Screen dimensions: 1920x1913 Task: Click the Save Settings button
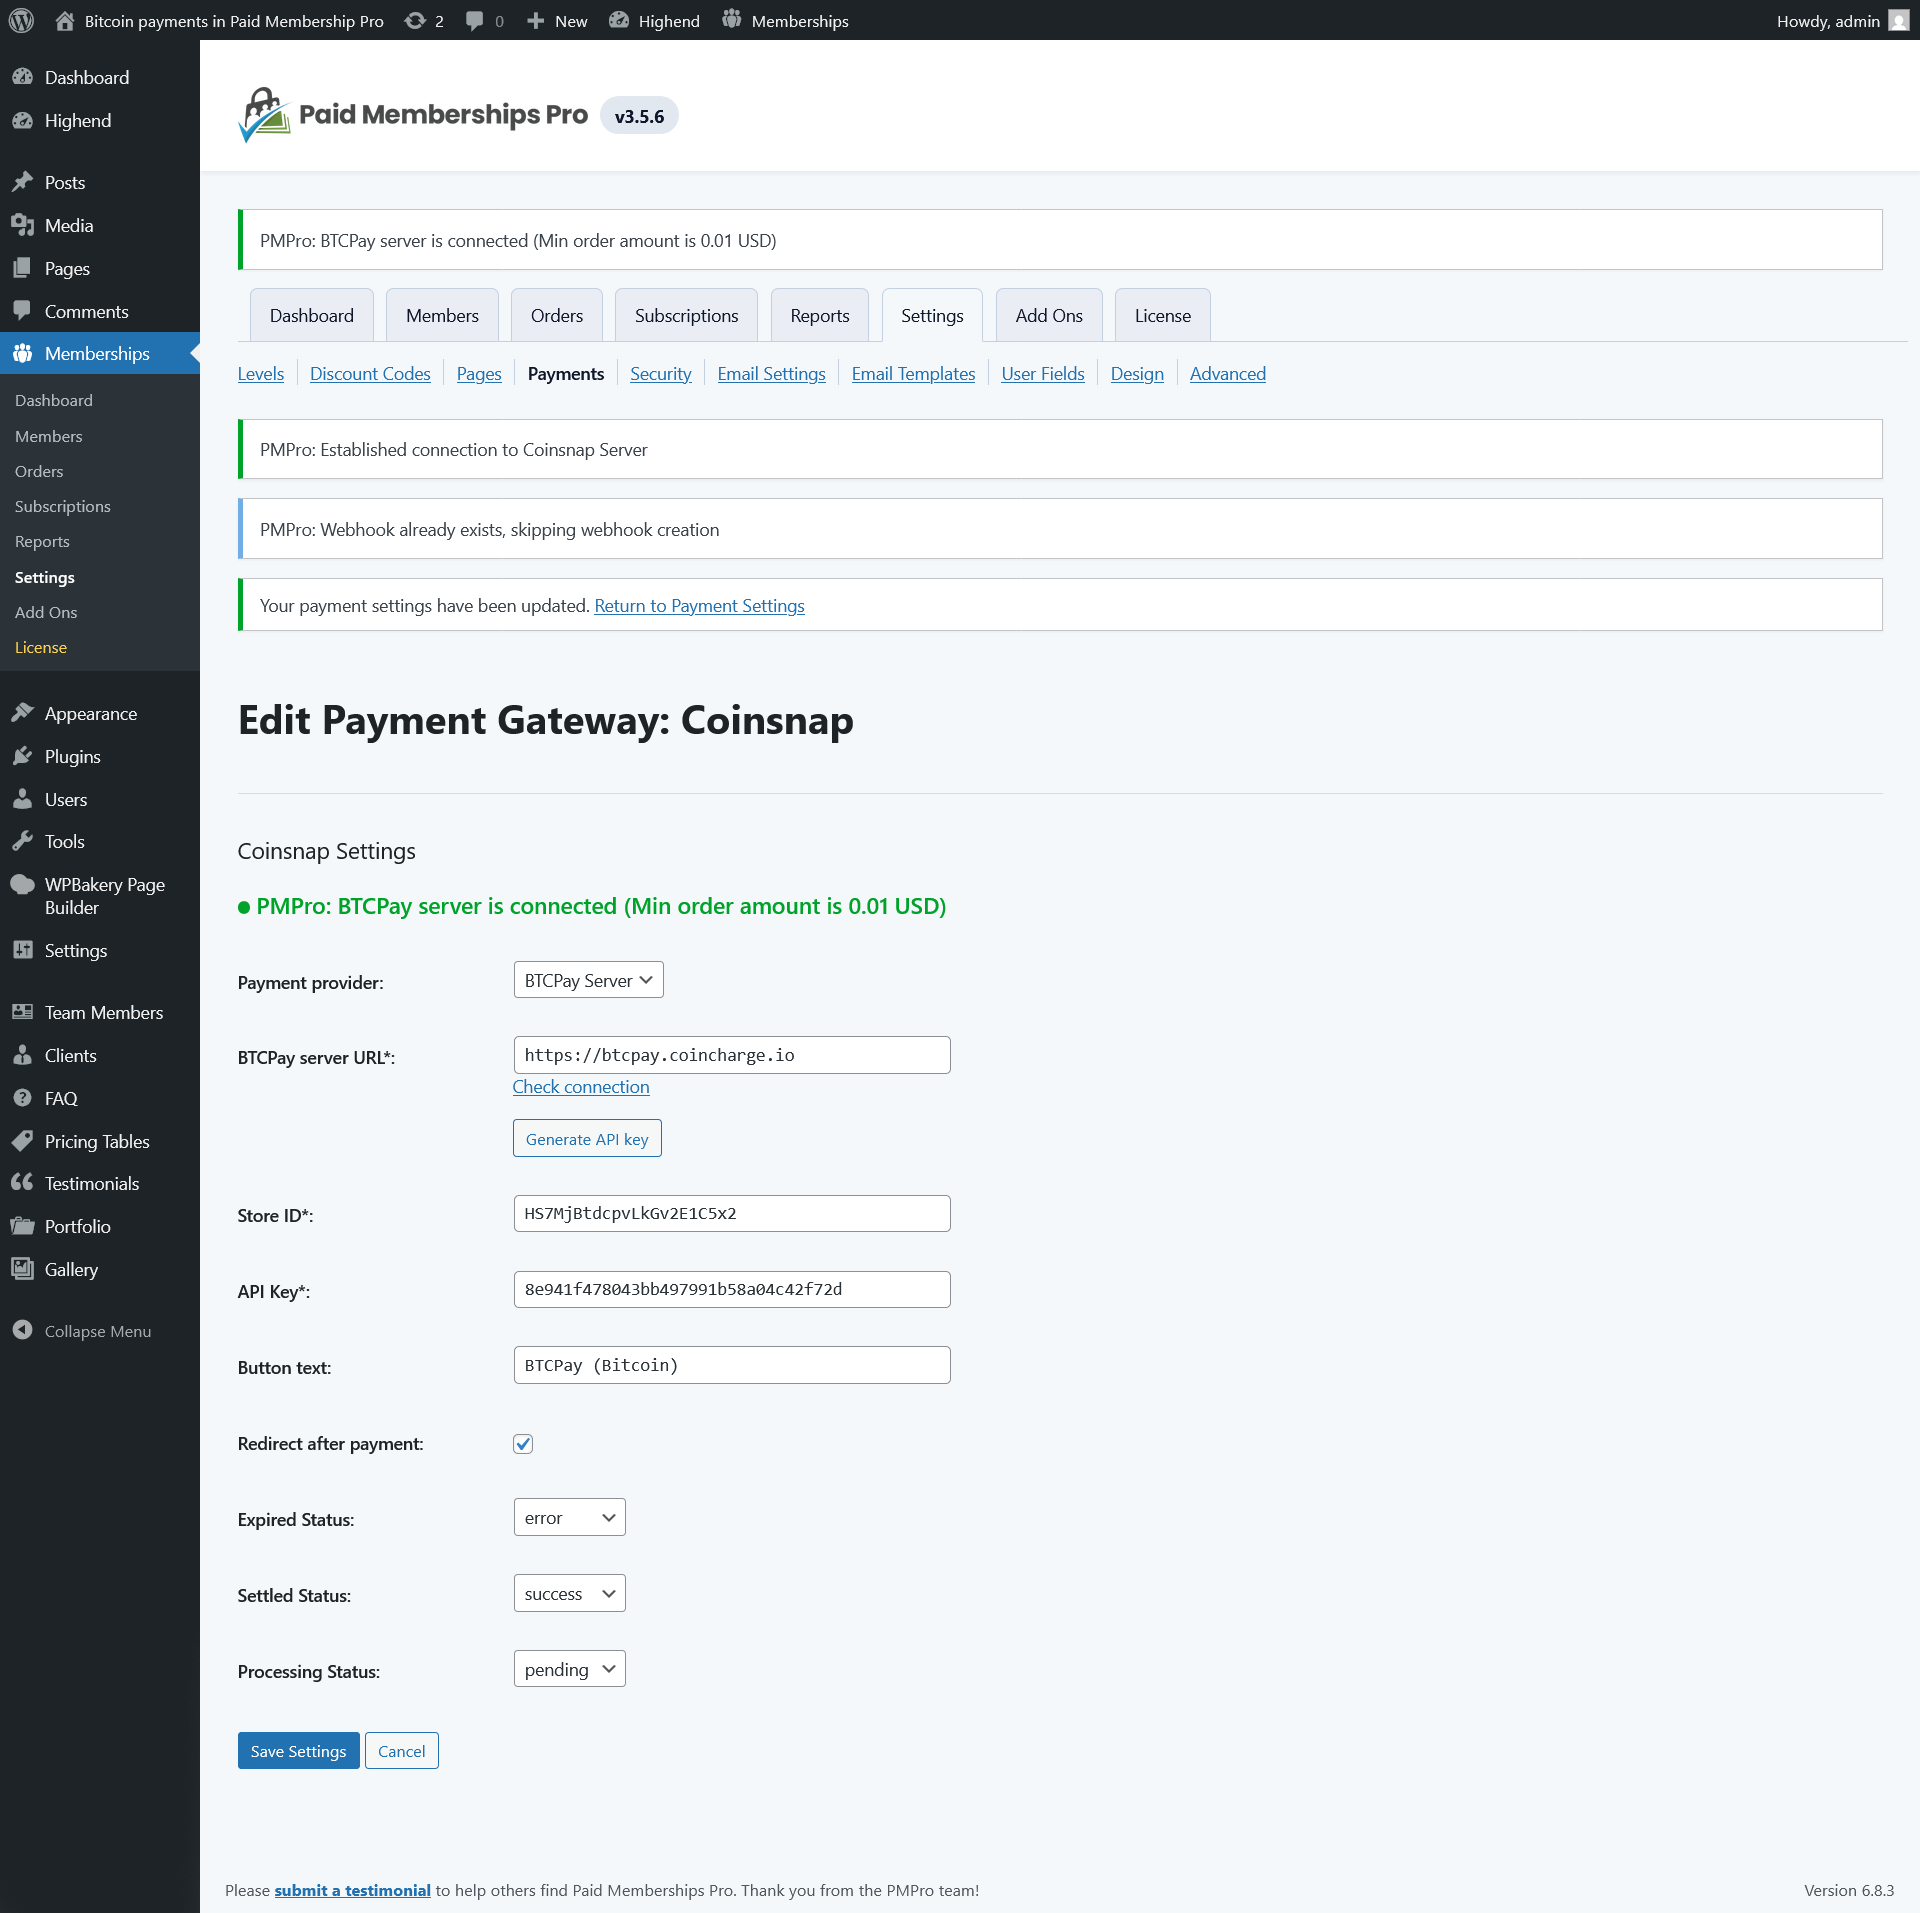click(298, 1751)
